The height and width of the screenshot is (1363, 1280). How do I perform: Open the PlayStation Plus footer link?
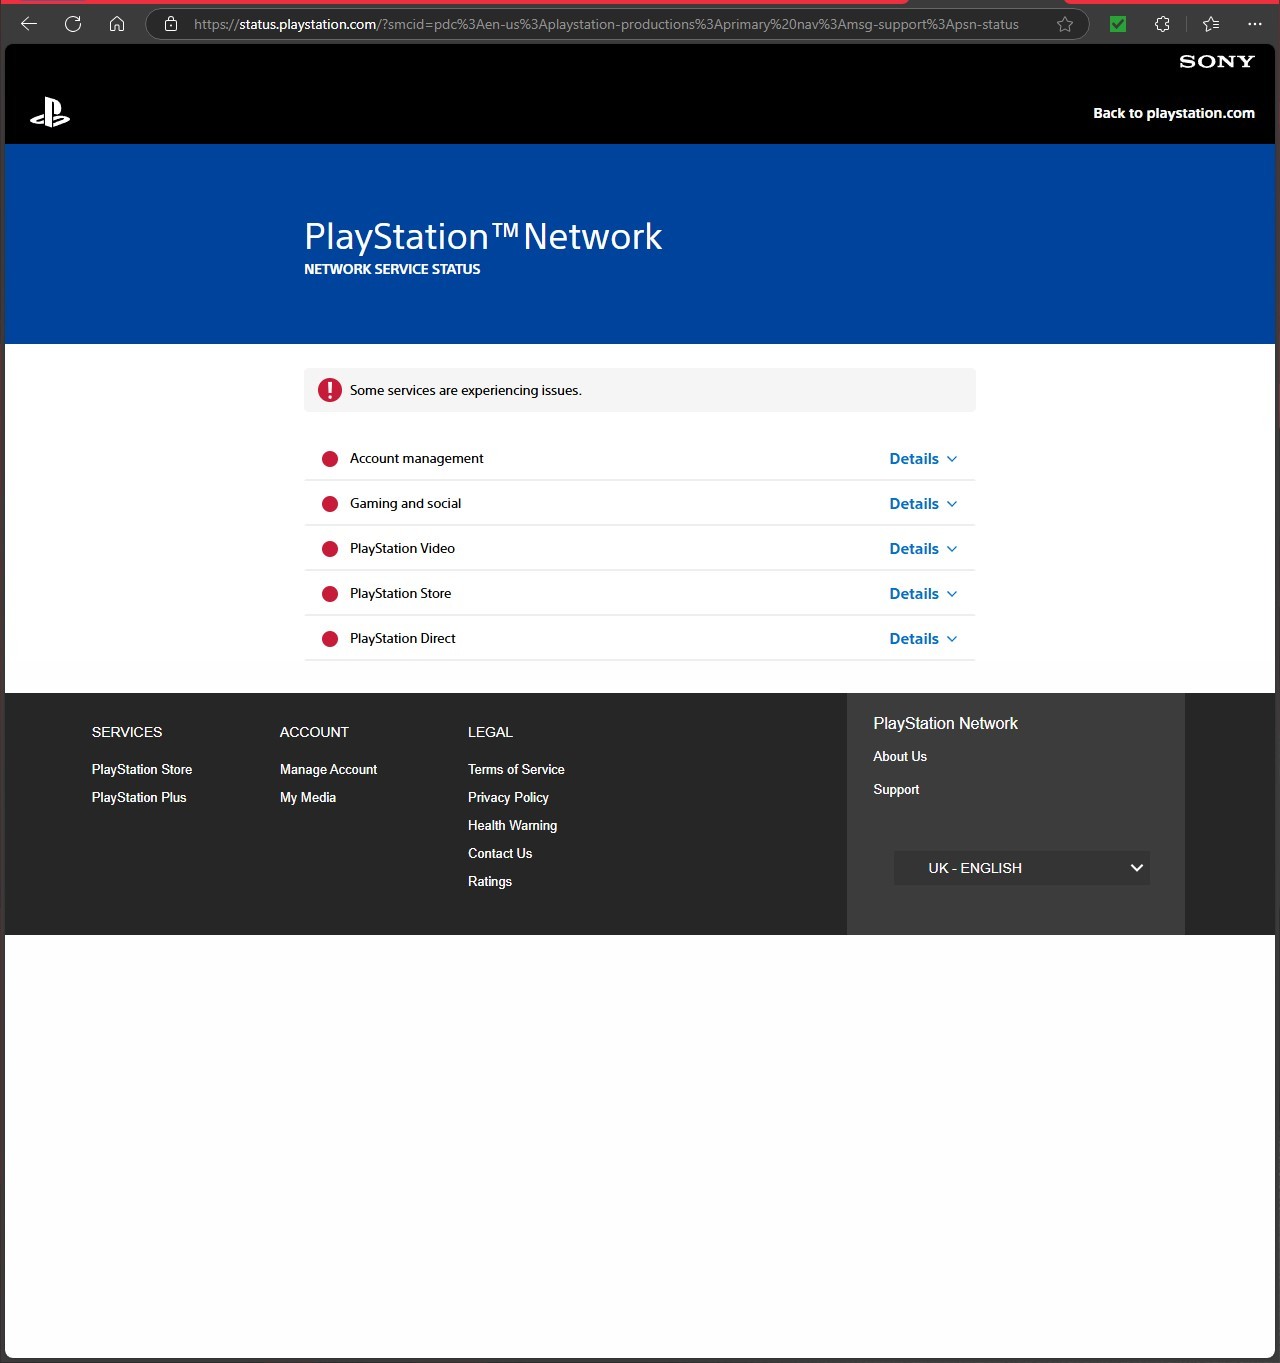pos(139,797)
